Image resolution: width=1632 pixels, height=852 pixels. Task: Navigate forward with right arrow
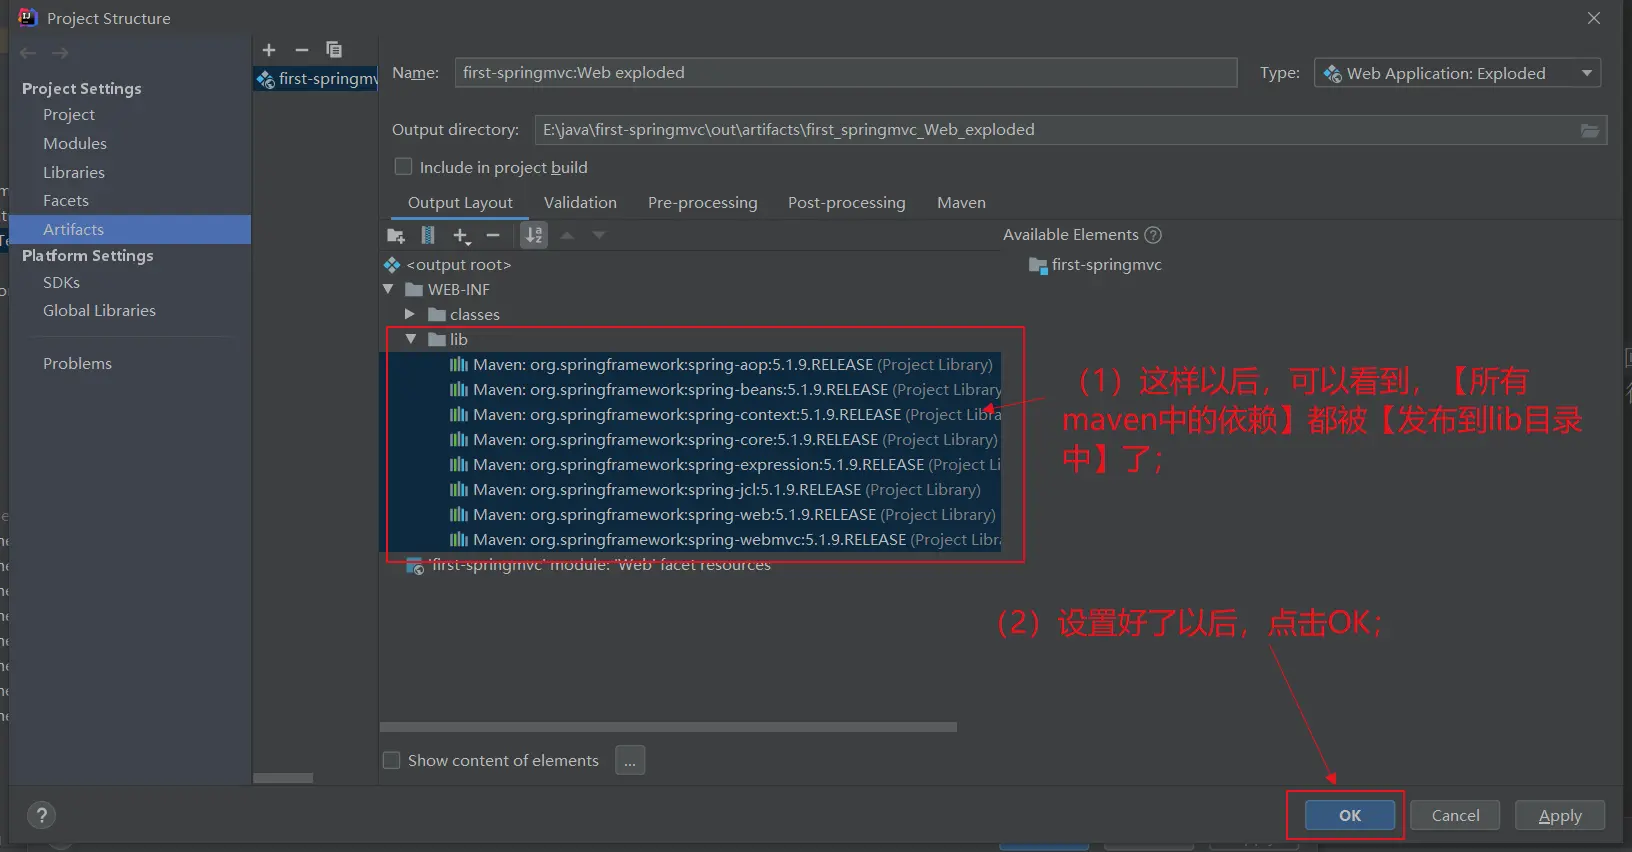[61, 53]
